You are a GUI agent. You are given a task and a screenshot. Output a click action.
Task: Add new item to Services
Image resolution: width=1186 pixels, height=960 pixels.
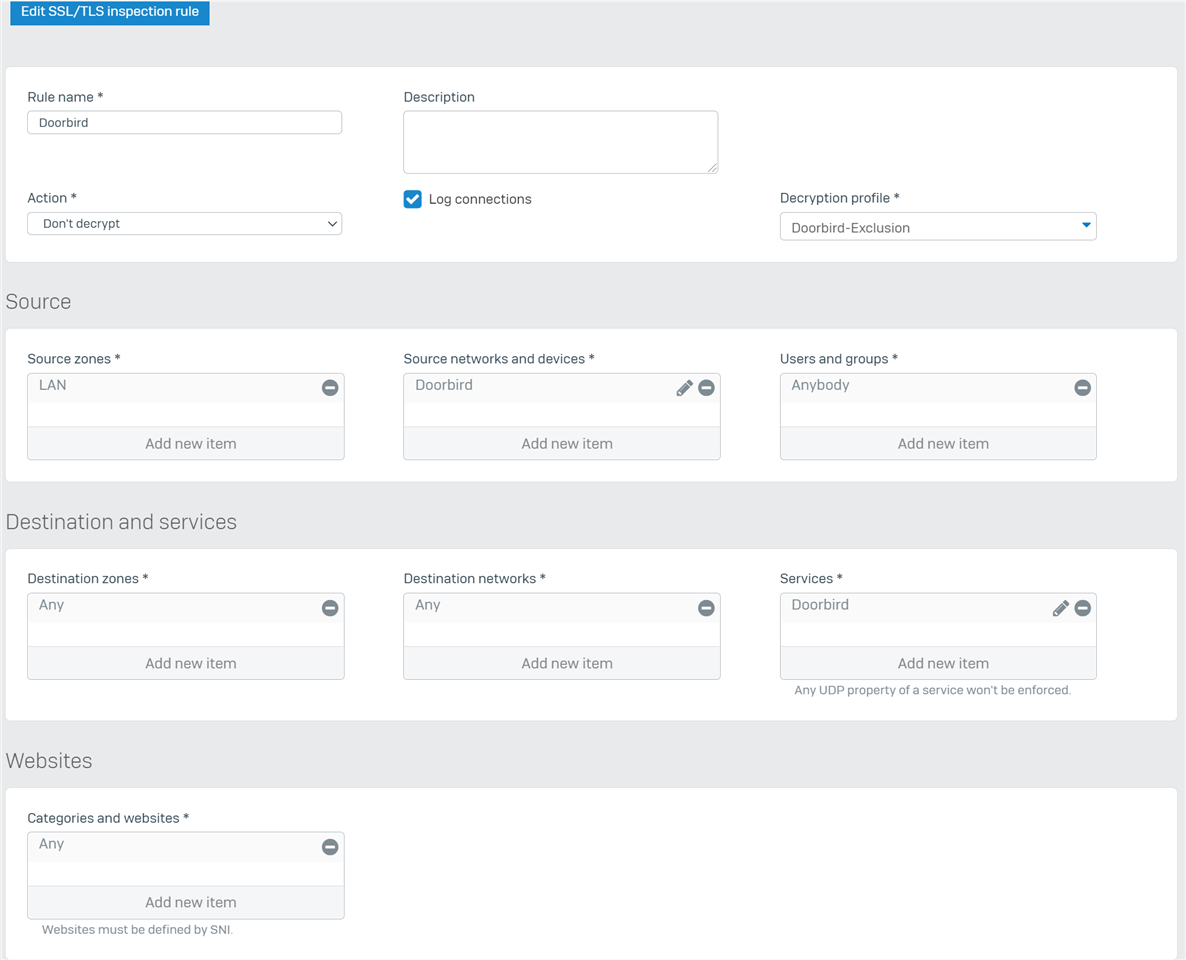938,663
